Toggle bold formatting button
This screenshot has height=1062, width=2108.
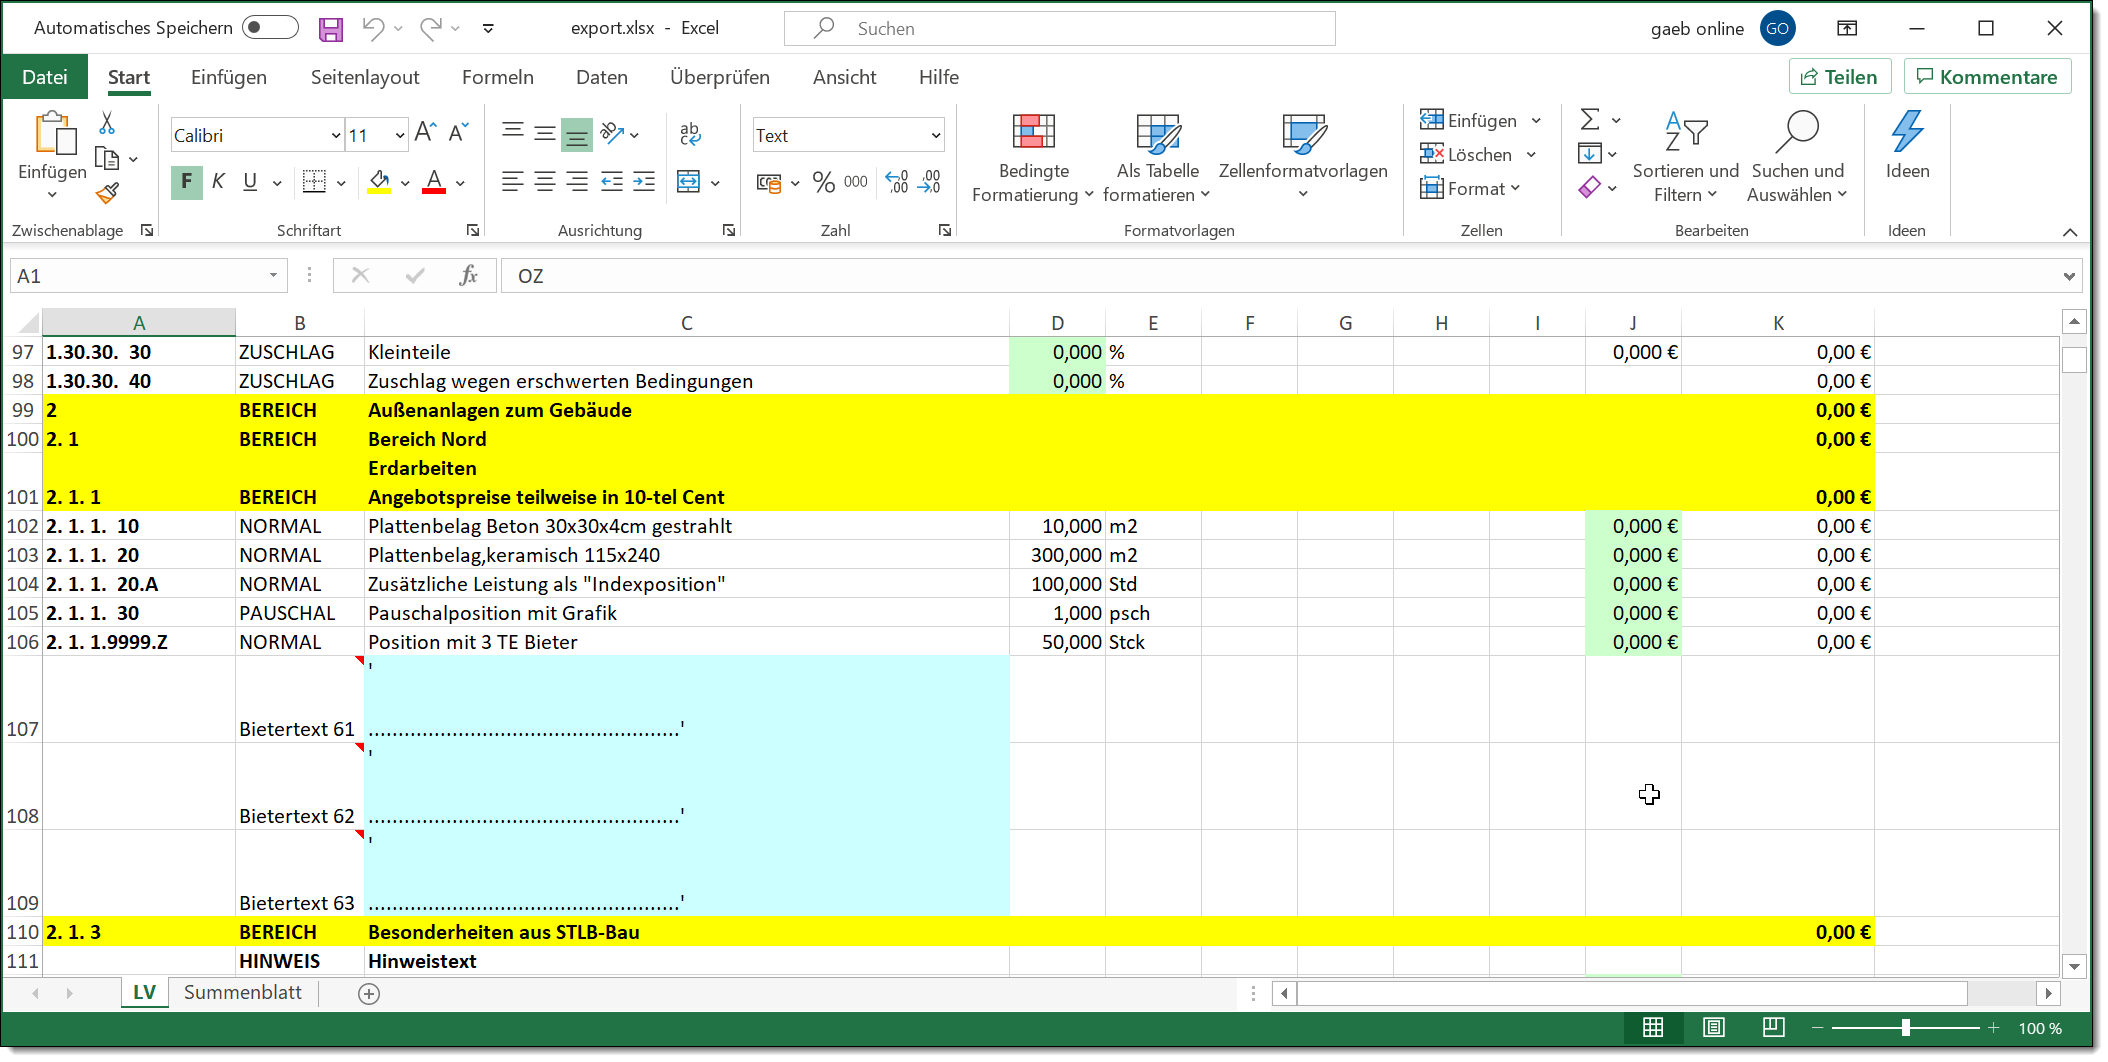(x=186, y=182)
